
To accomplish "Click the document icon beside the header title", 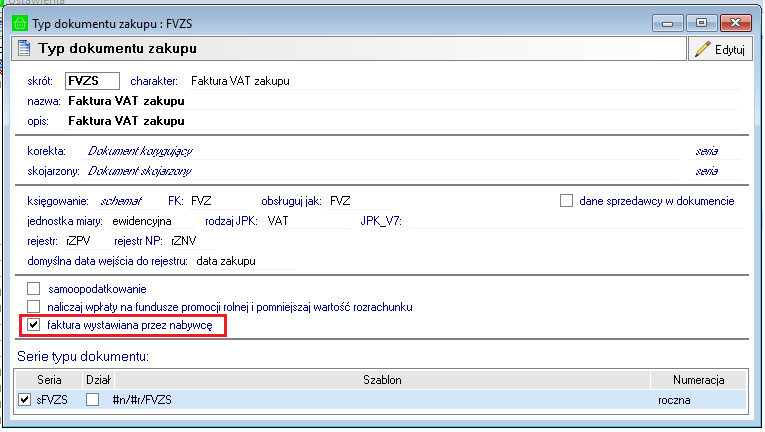I will click(x=21, y=47).
